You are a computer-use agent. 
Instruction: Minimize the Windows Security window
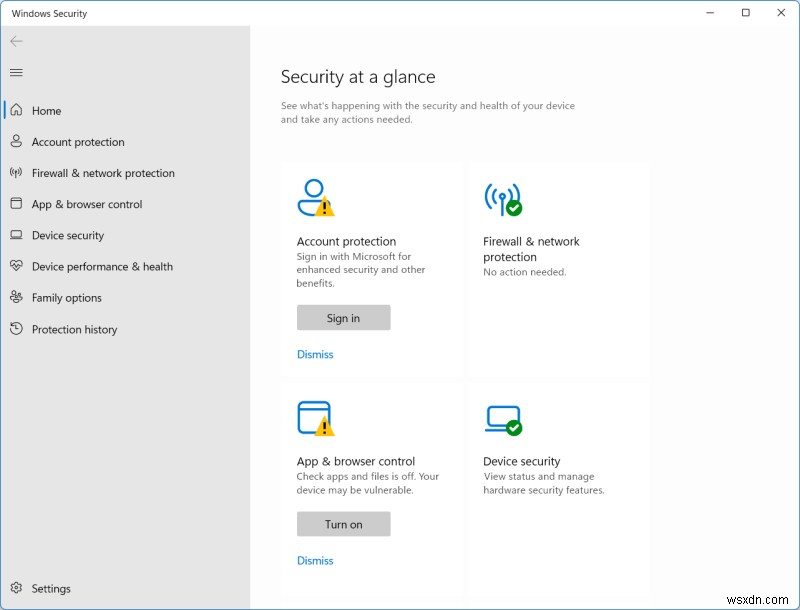pyautogui.click(x=710, y=13)
